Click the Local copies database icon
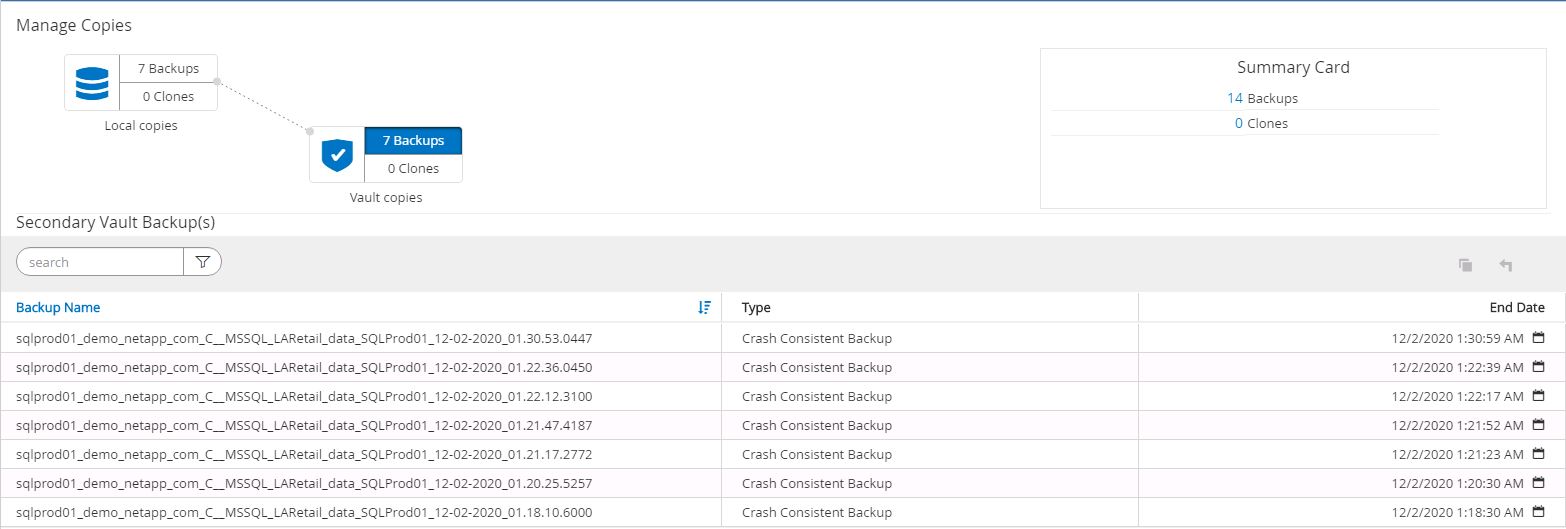 click(x=92, y=83)
